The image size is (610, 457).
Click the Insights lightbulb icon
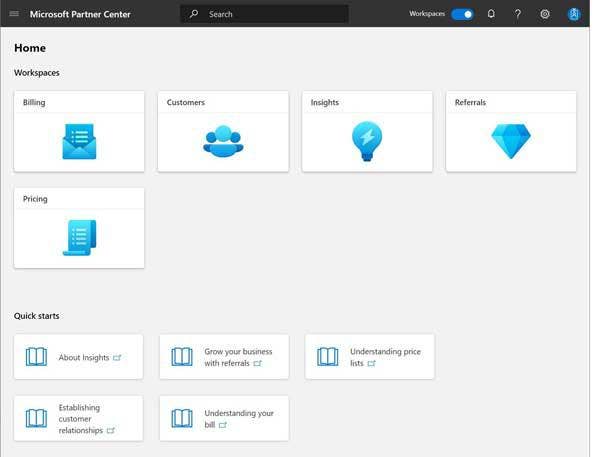coord(367,142)
